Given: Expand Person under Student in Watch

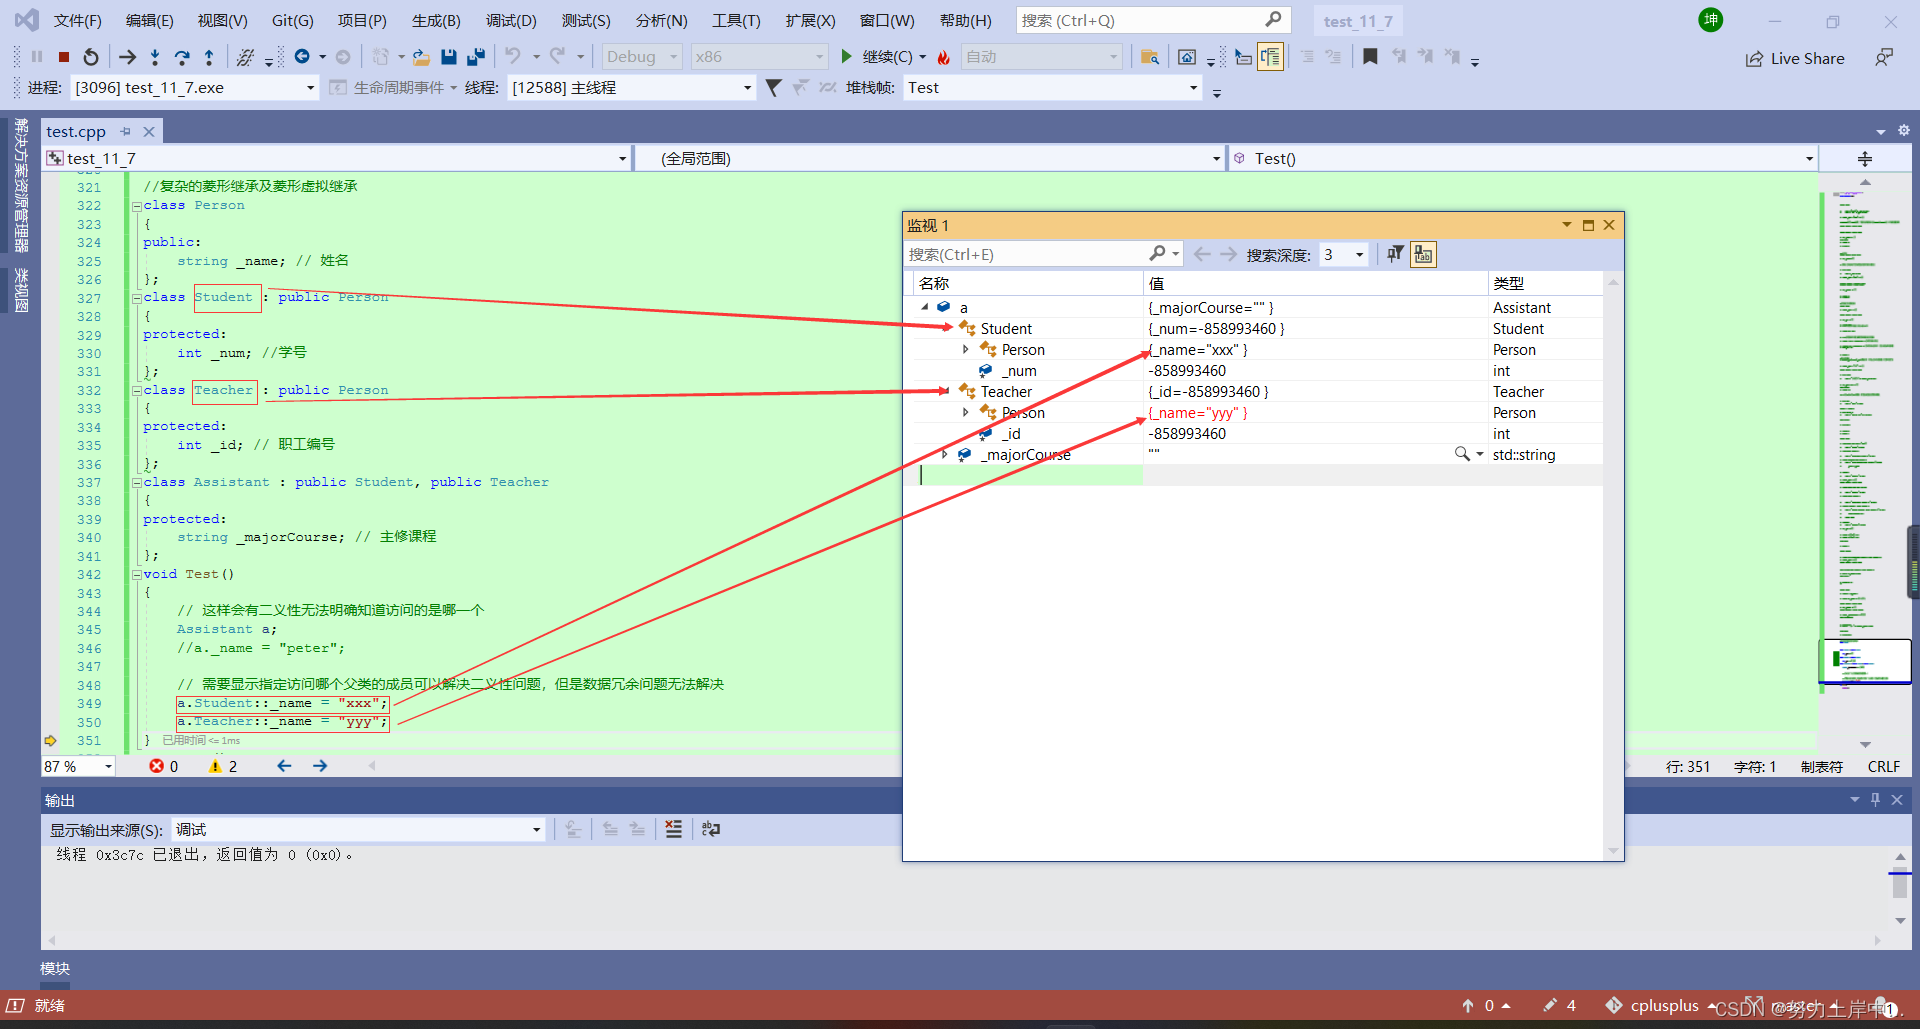Looking at the screenshot, I should [x=966, y=349].
